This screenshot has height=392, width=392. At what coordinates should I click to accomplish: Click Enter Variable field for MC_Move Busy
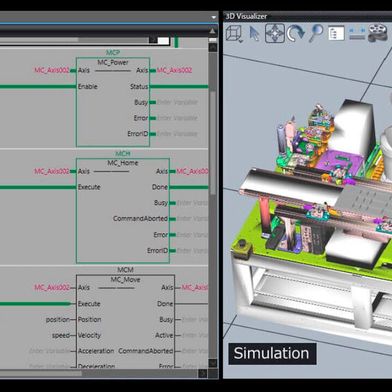[x=195, y=319]
